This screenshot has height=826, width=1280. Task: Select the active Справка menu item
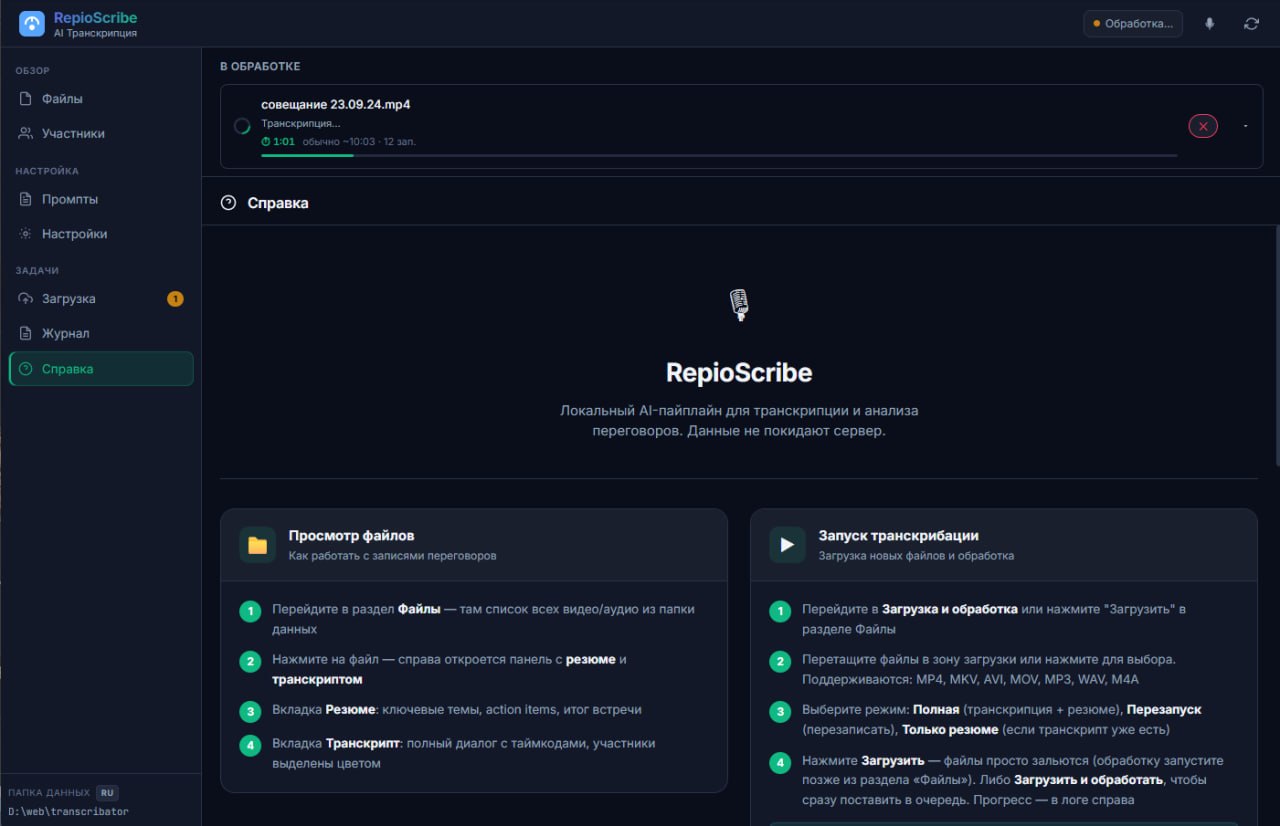pyautogui.click(x=101, y=369)
